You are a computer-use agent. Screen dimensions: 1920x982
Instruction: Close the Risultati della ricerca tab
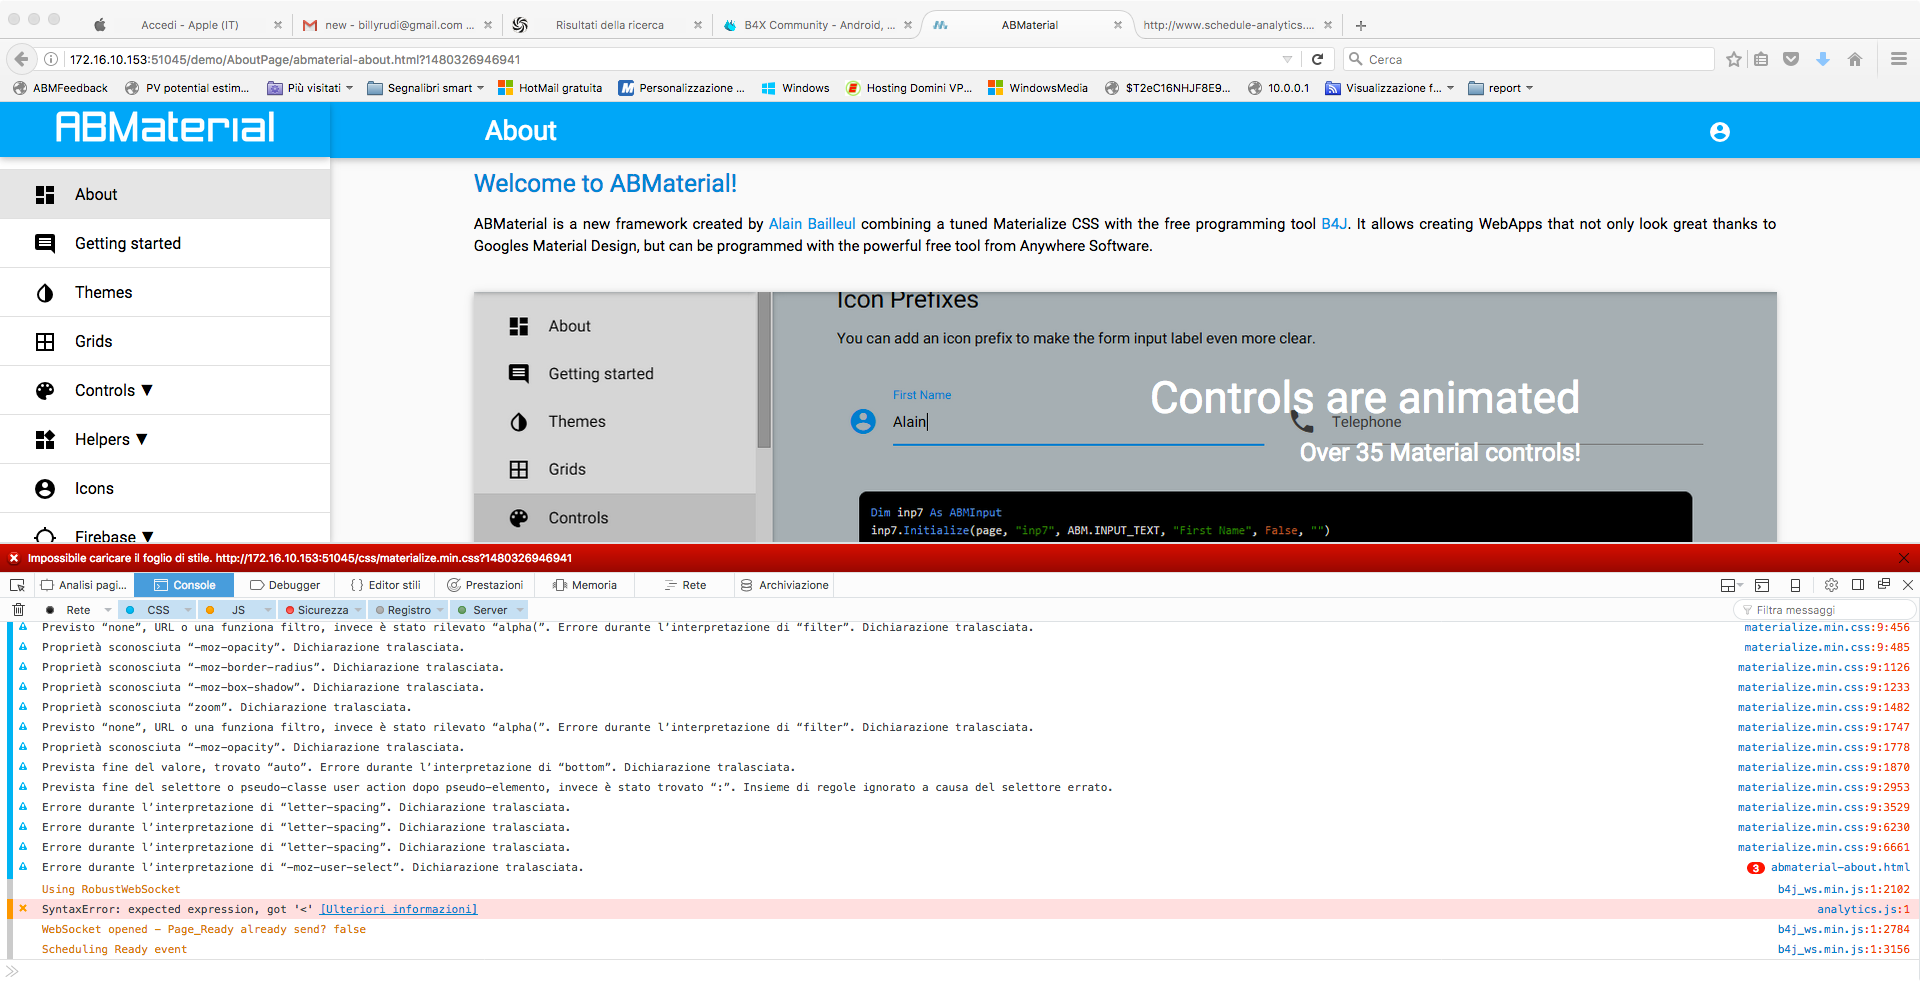click(697, 25)
